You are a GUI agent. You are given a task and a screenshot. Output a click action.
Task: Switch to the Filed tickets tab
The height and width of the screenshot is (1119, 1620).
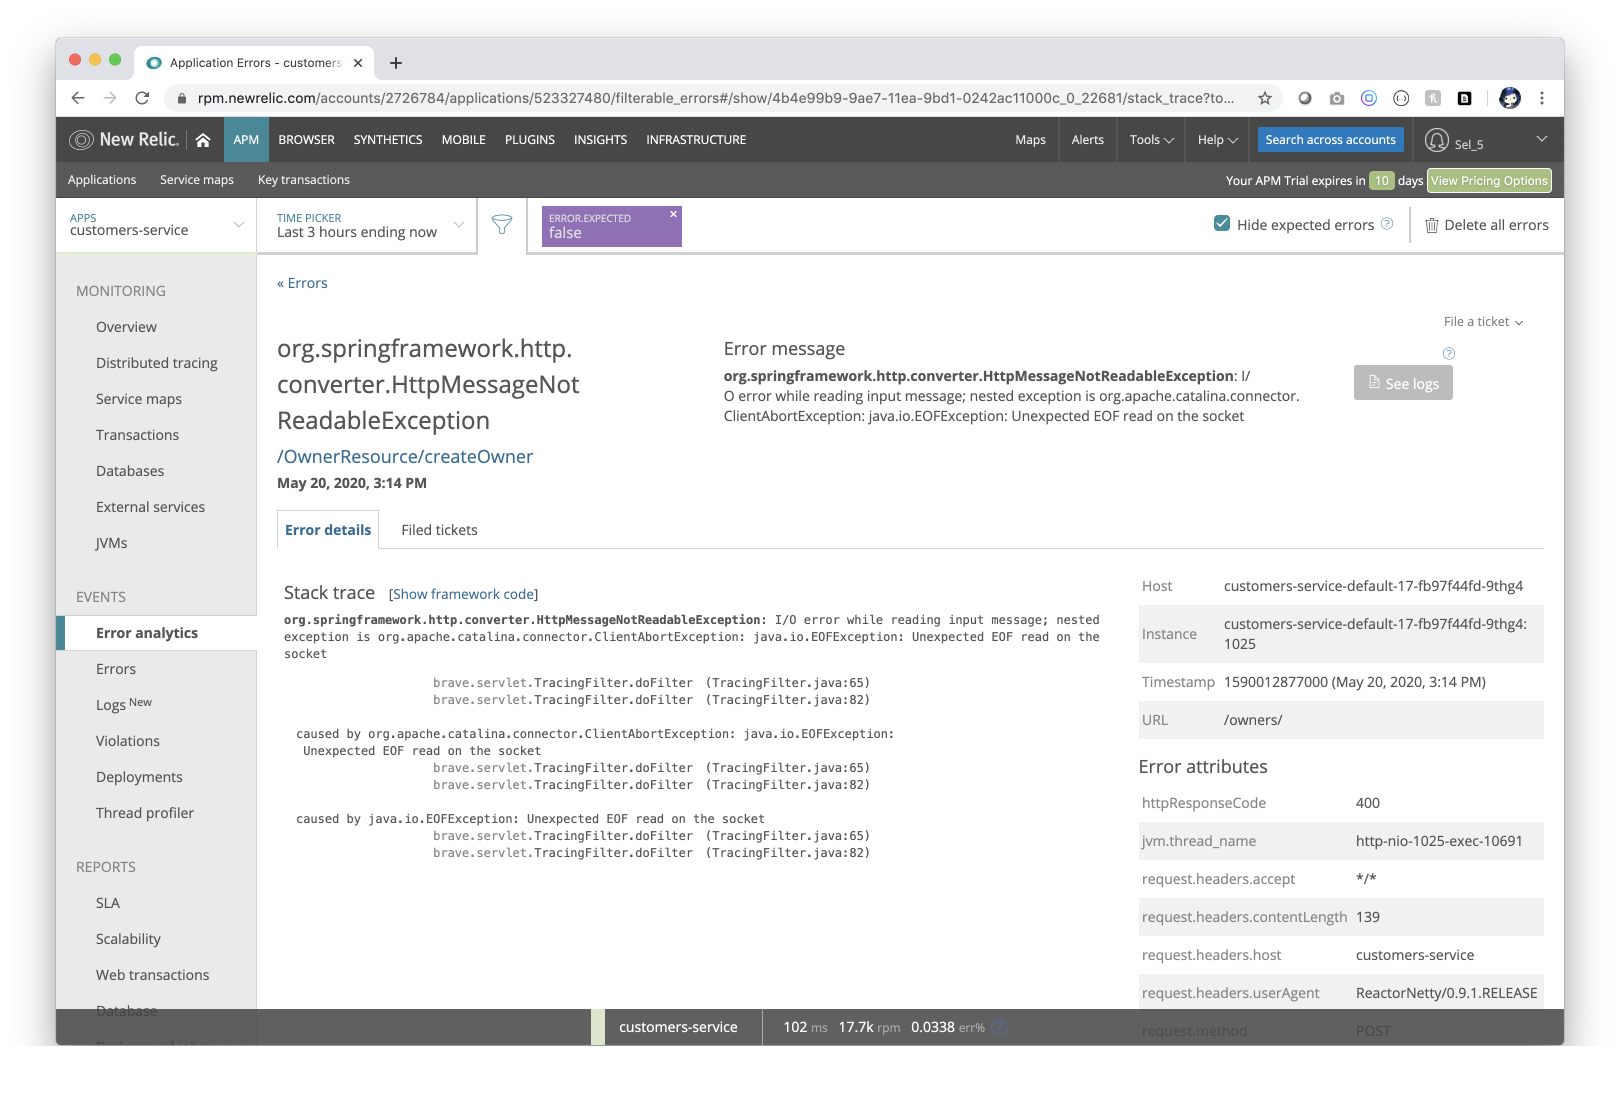pos(439,530)
